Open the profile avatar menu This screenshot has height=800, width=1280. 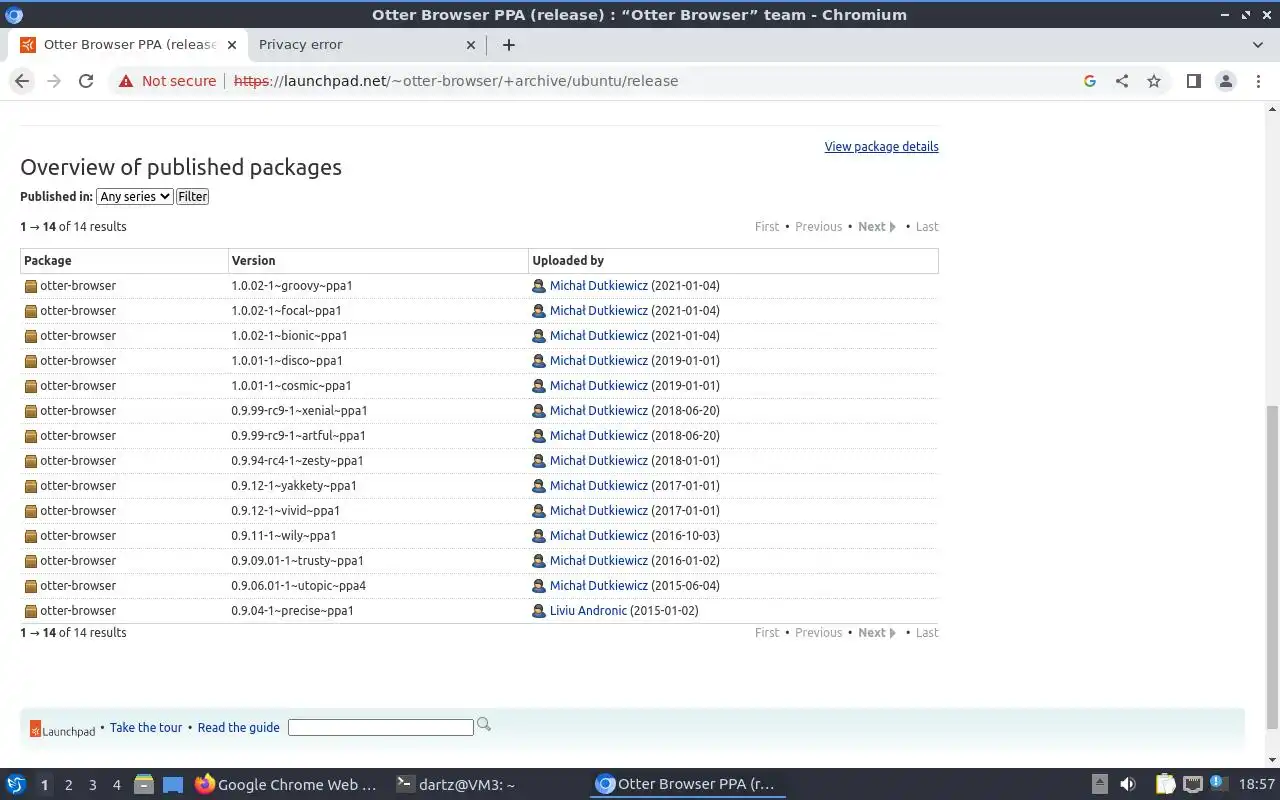[1226, 81]
